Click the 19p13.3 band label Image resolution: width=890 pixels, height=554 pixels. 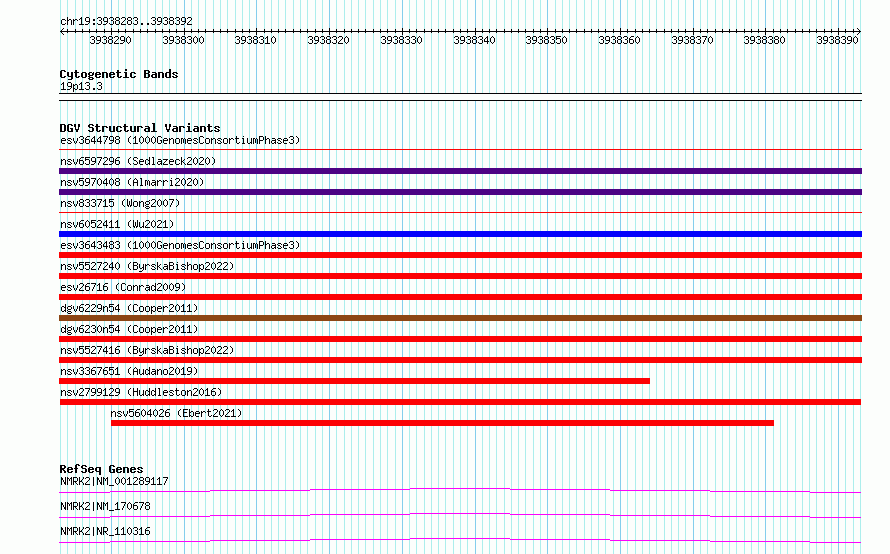click(x=81, y=86)
